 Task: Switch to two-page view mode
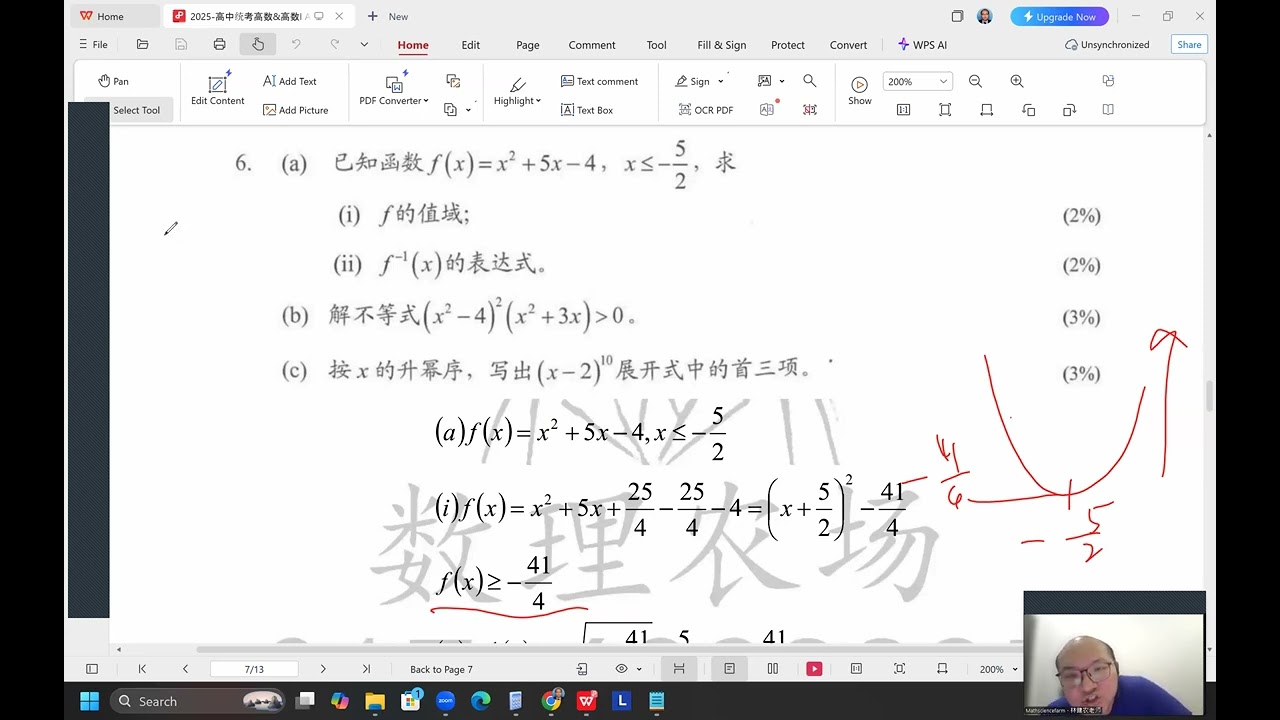772,669
